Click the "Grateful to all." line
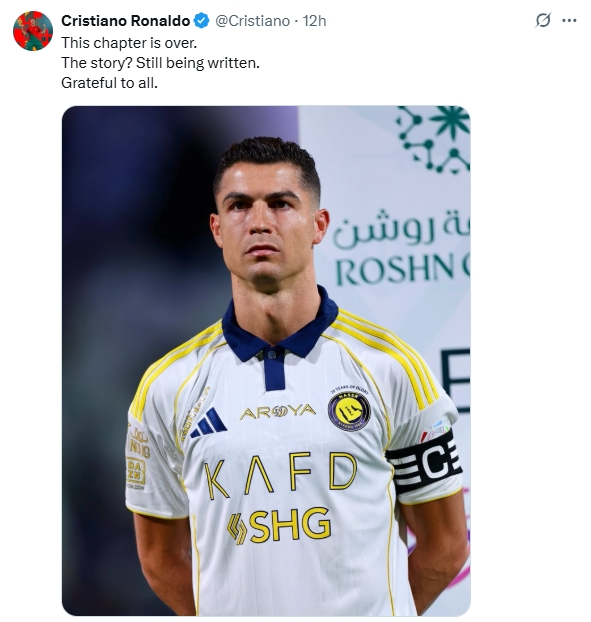The image size is (591, 622). click(109, 83)
